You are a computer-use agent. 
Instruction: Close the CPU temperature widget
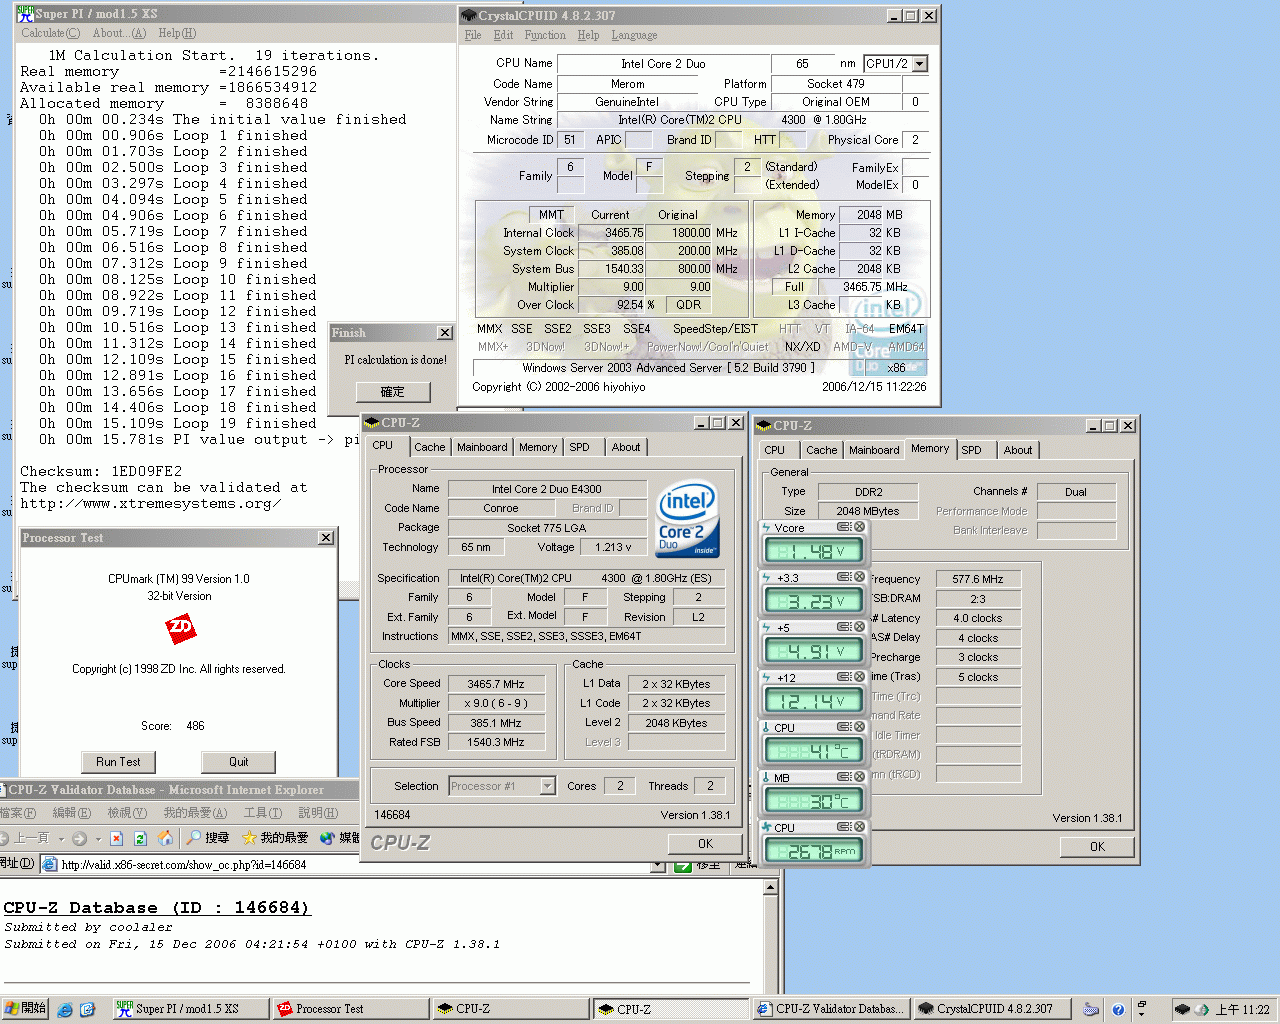click(859, 727)
